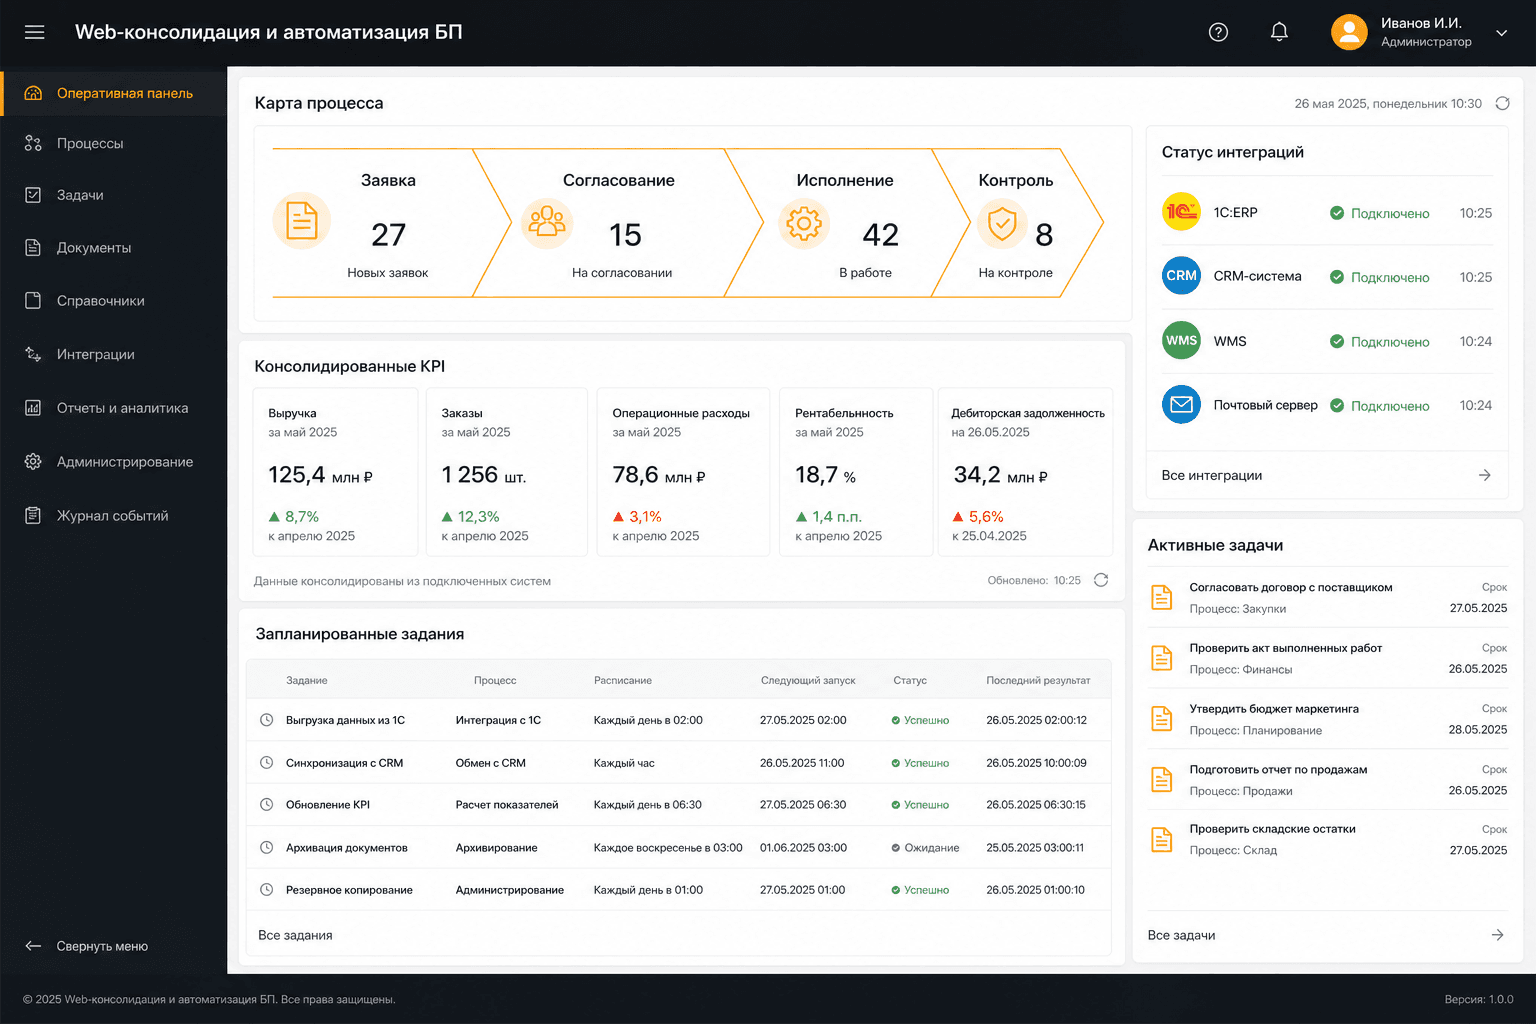The height and width of the screenshot is (1024, 1536).
Task: Open the Все интеграции arrow
Action: [1485, 475]
